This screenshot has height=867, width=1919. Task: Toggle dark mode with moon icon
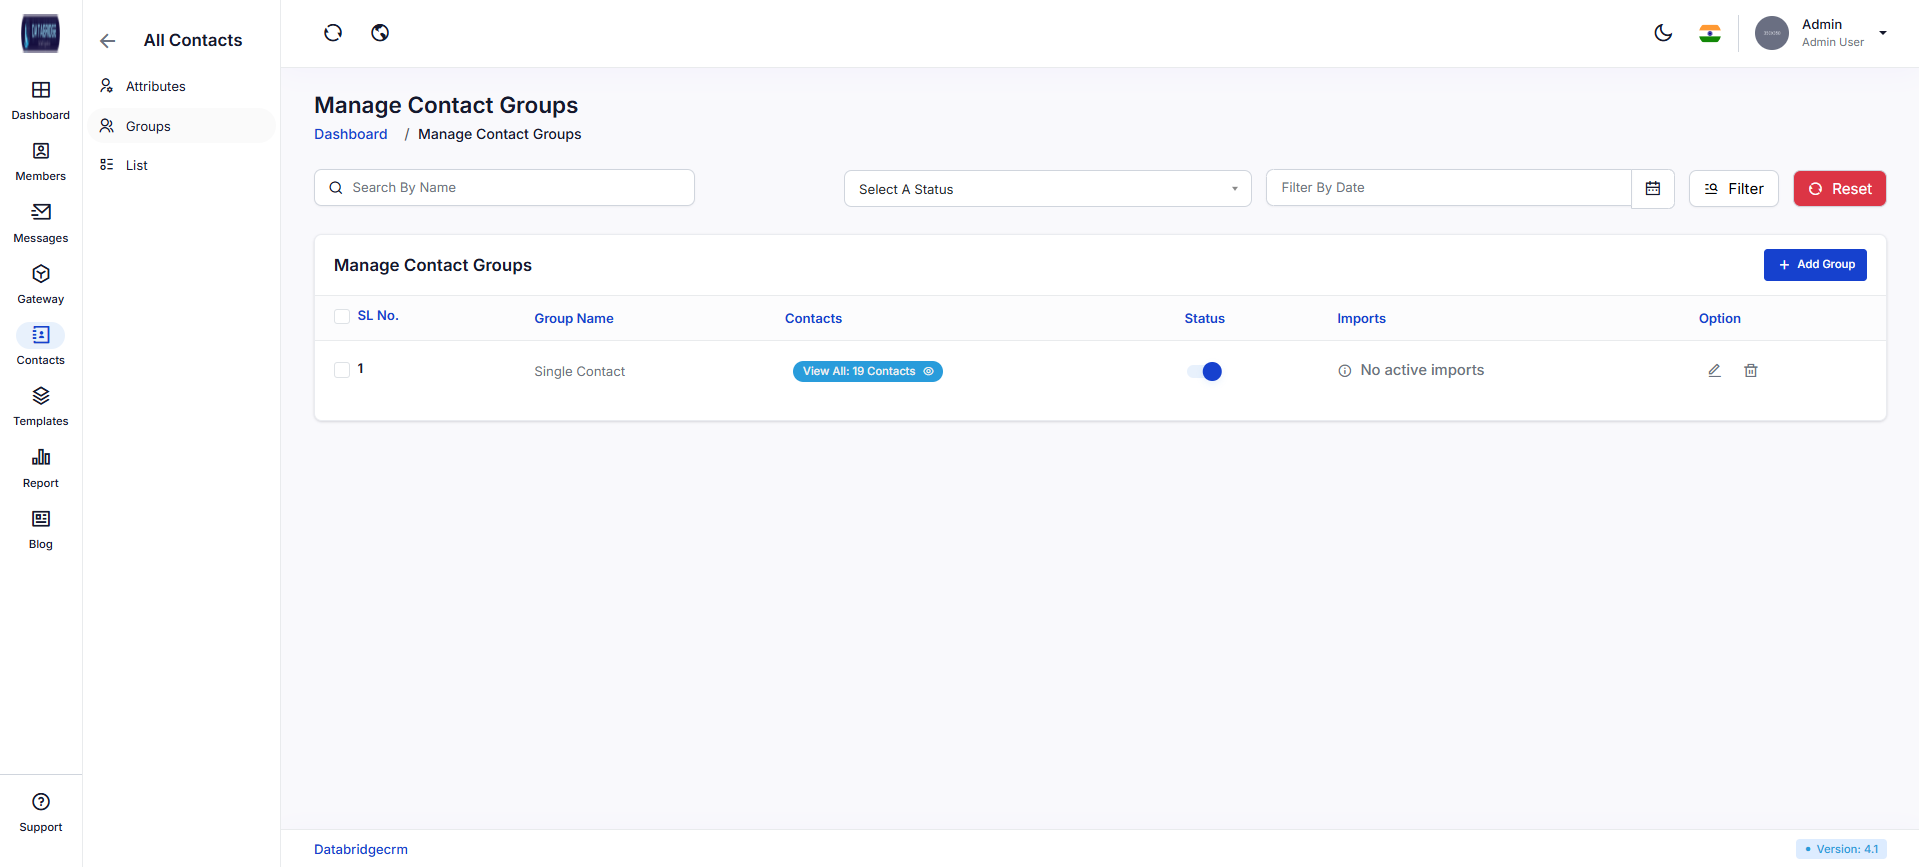(x=1663, y=33)
